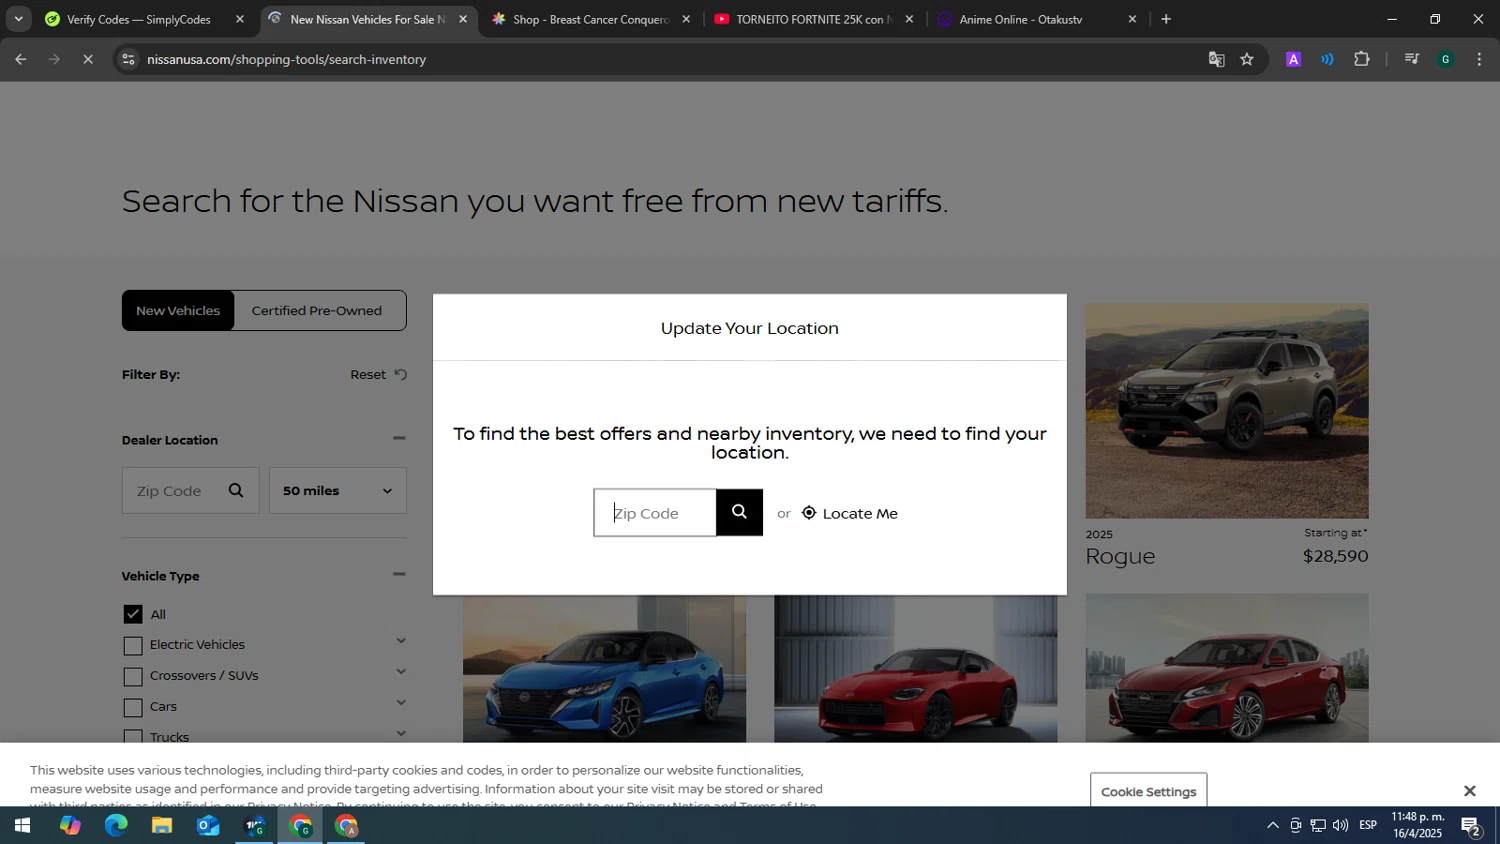Screen dimensions: 1500x844
Task: Click the volume icon in system tray
Action: coord(1340,825)
